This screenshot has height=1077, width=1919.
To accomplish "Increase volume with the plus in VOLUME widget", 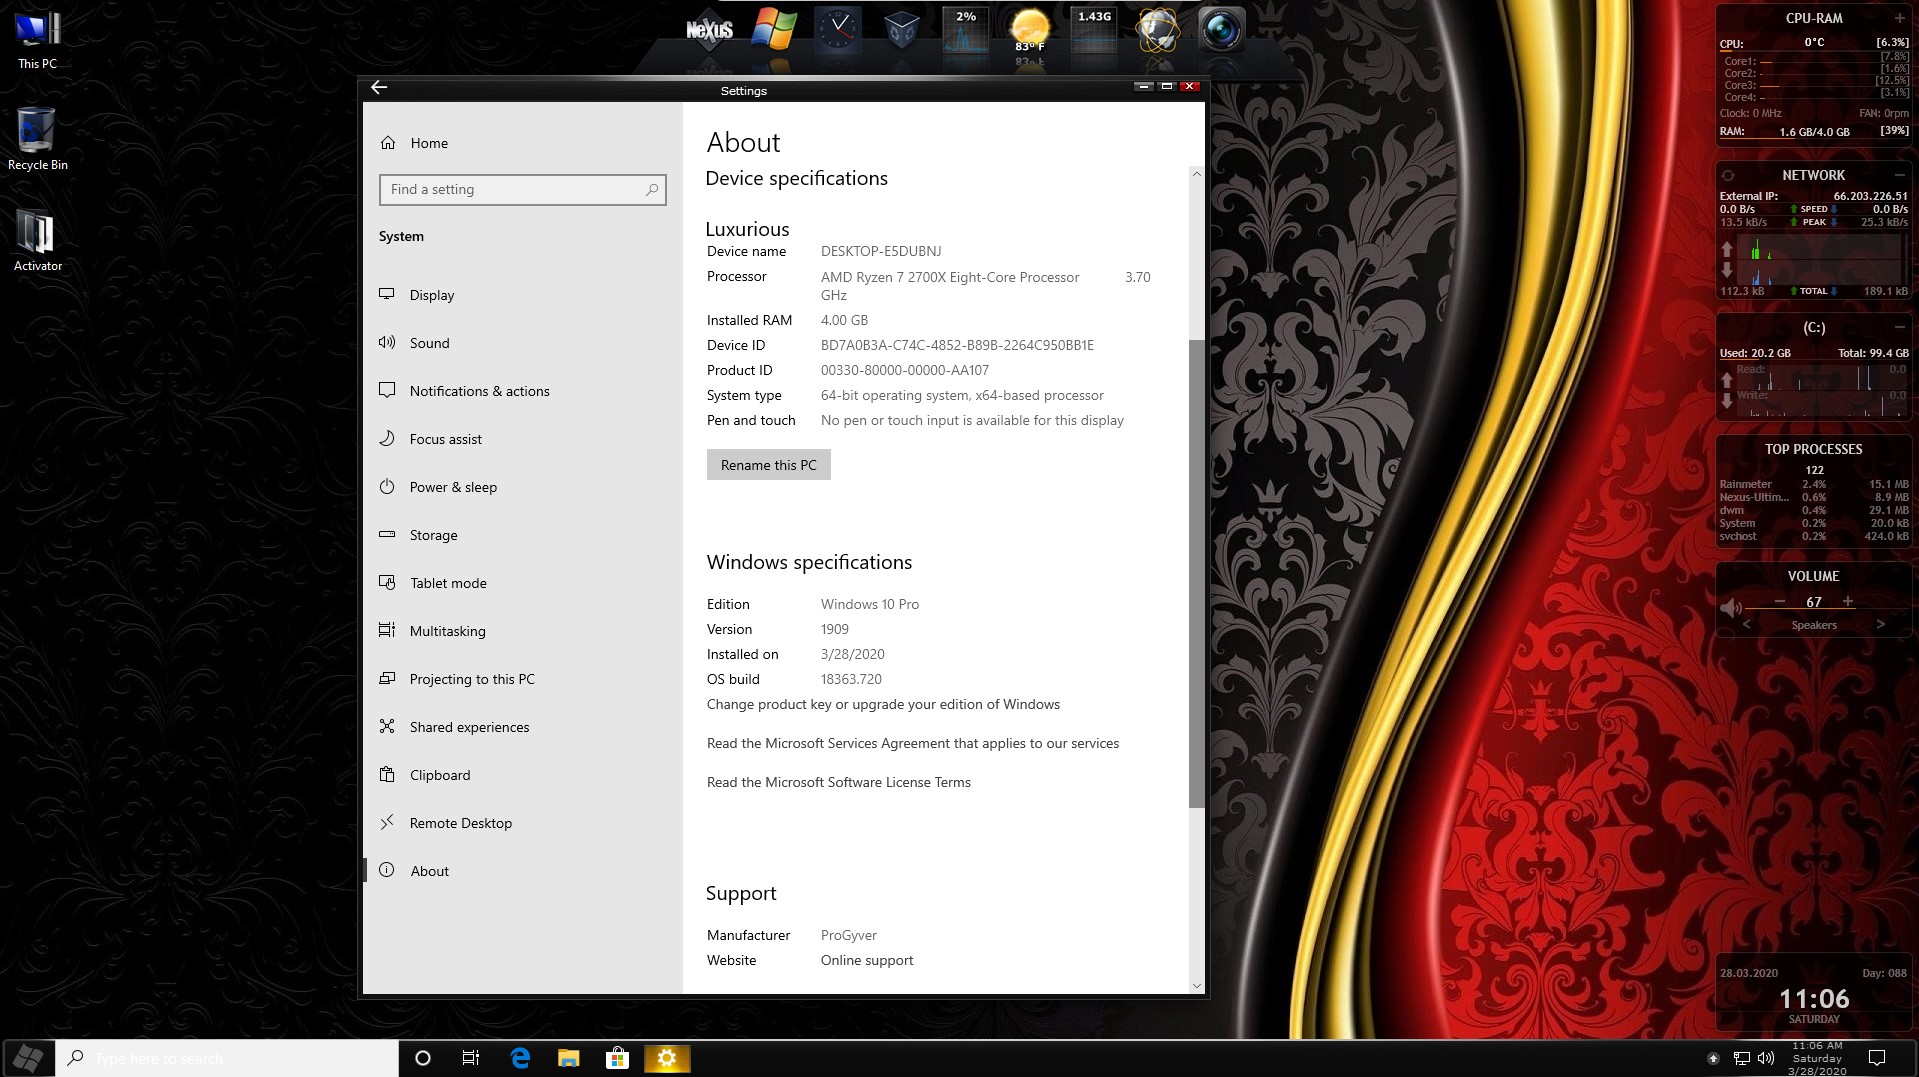I will 1848,601.
